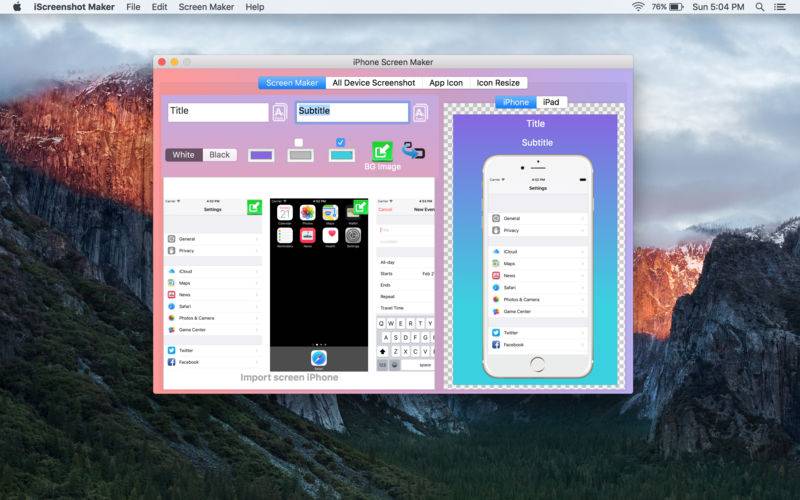
Task: Click 'Import screen iPhone' label
Action: tap(289, 377)
